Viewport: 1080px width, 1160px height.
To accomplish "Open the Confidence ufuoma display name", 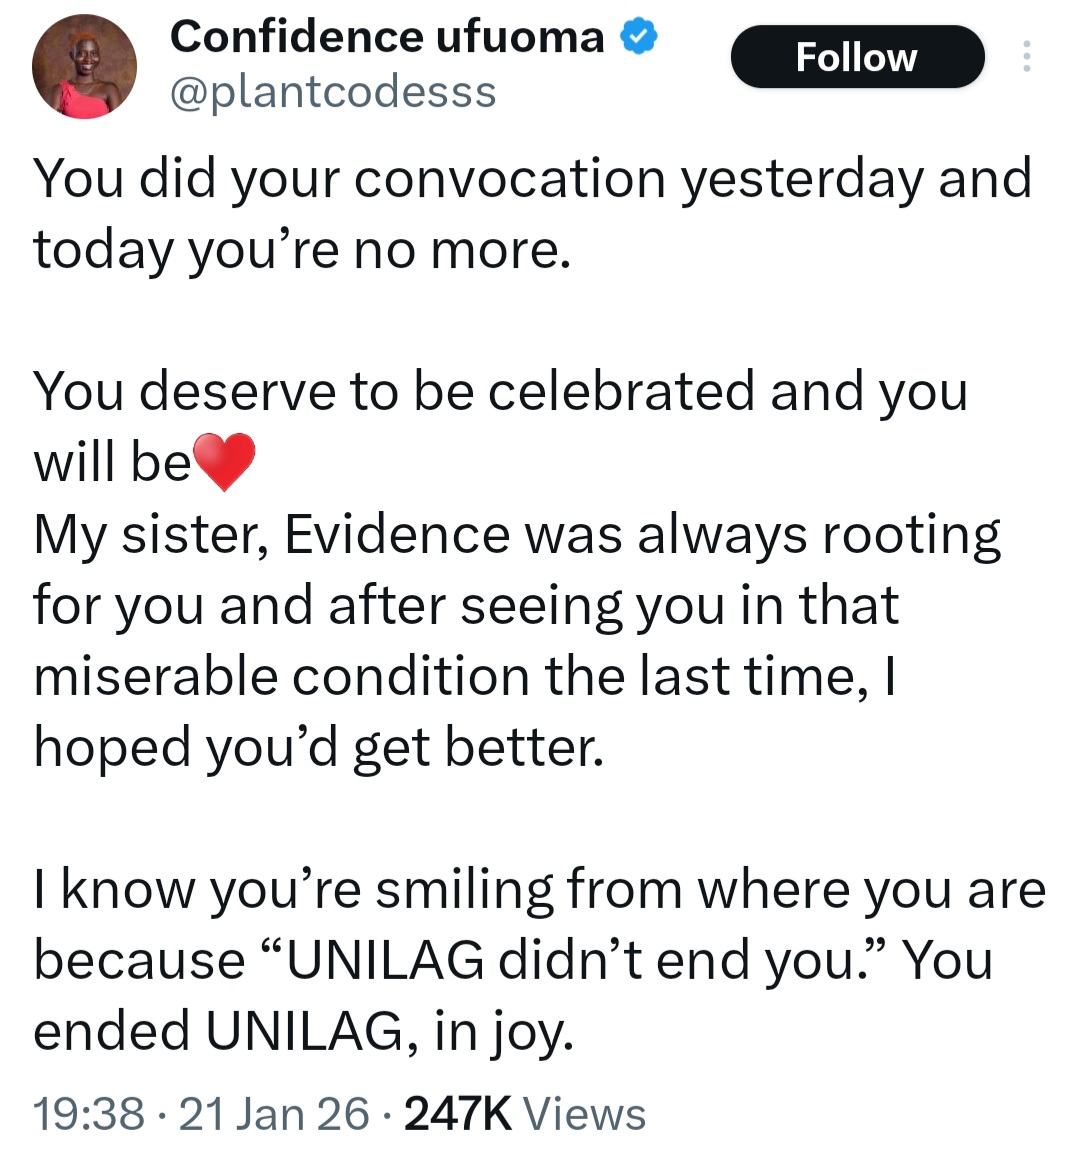I will tap(387, 38).
